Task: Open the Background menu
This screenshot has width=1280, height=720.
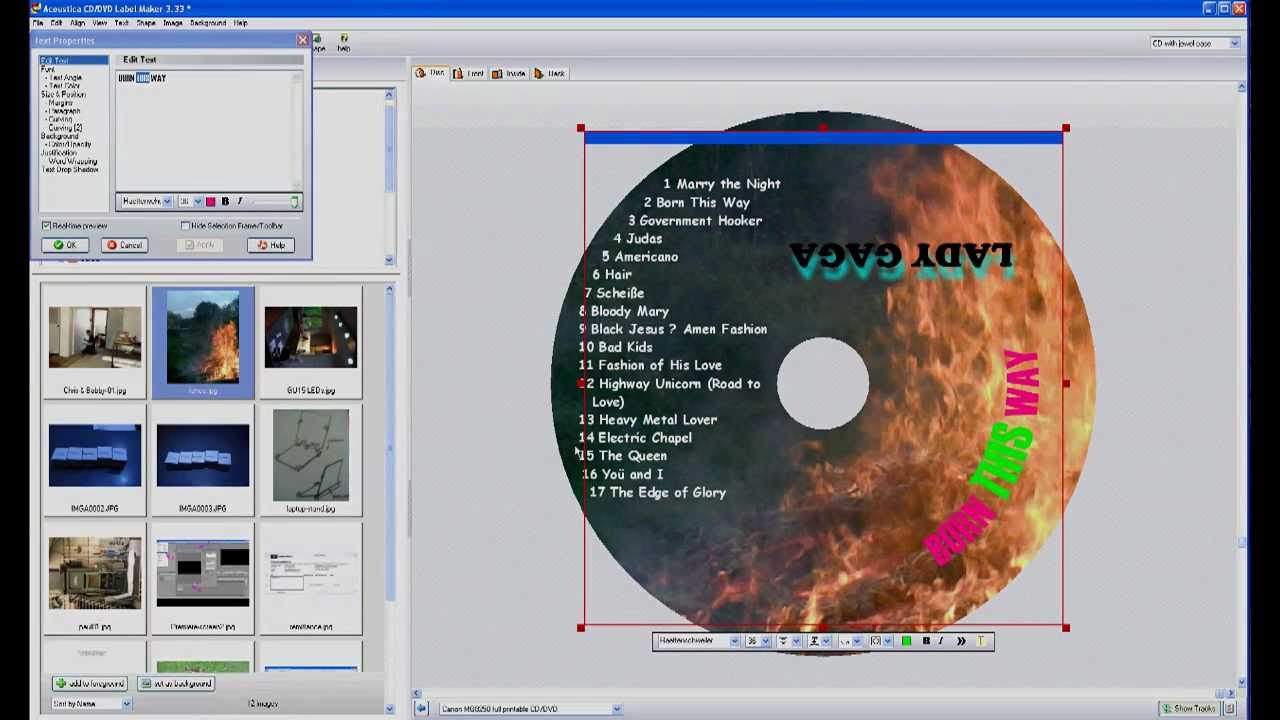Action: click(x=208, y=22)
